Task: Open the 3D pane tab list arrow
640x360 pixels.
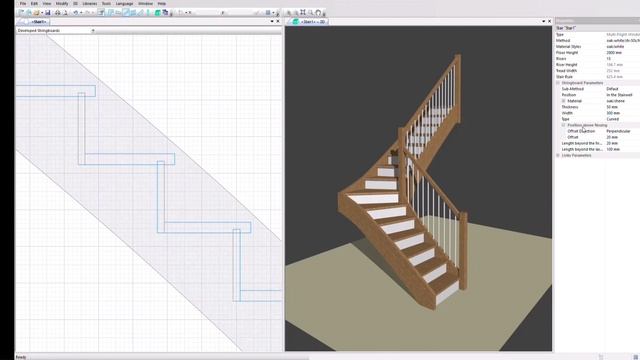Action: [543, 21]
